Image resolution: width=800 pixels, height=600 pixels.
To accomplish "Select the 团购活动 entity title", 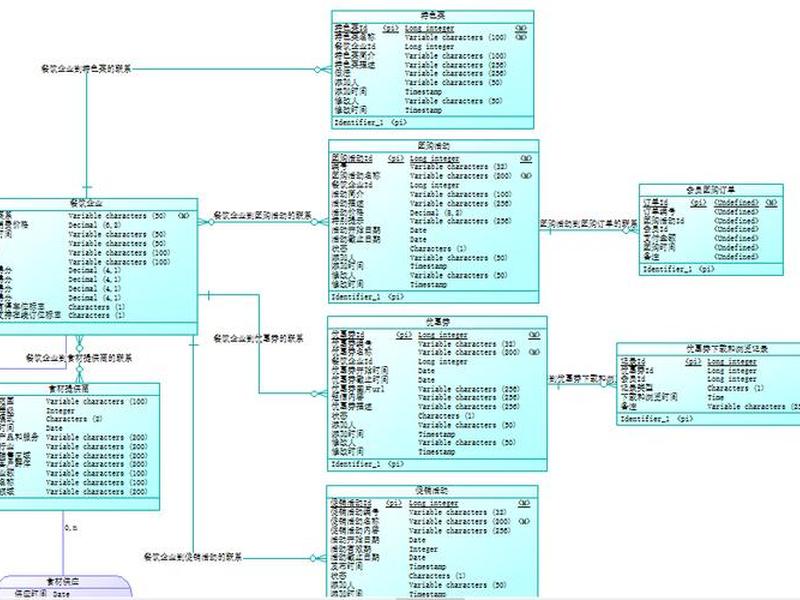I will [434, 146].
